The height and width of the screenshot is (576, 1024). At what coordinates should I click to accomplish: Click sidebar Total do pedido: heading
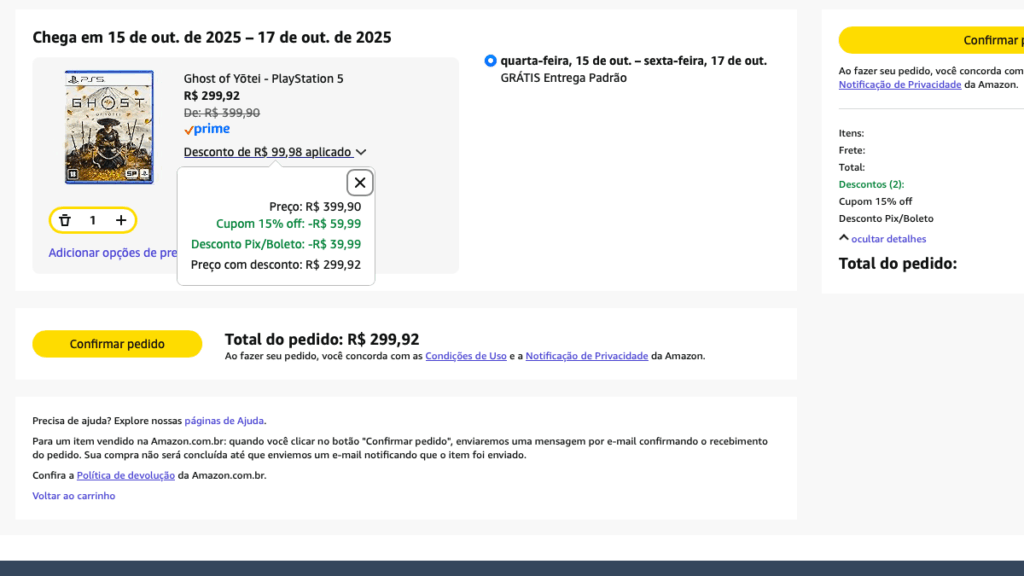pos(897,264)
